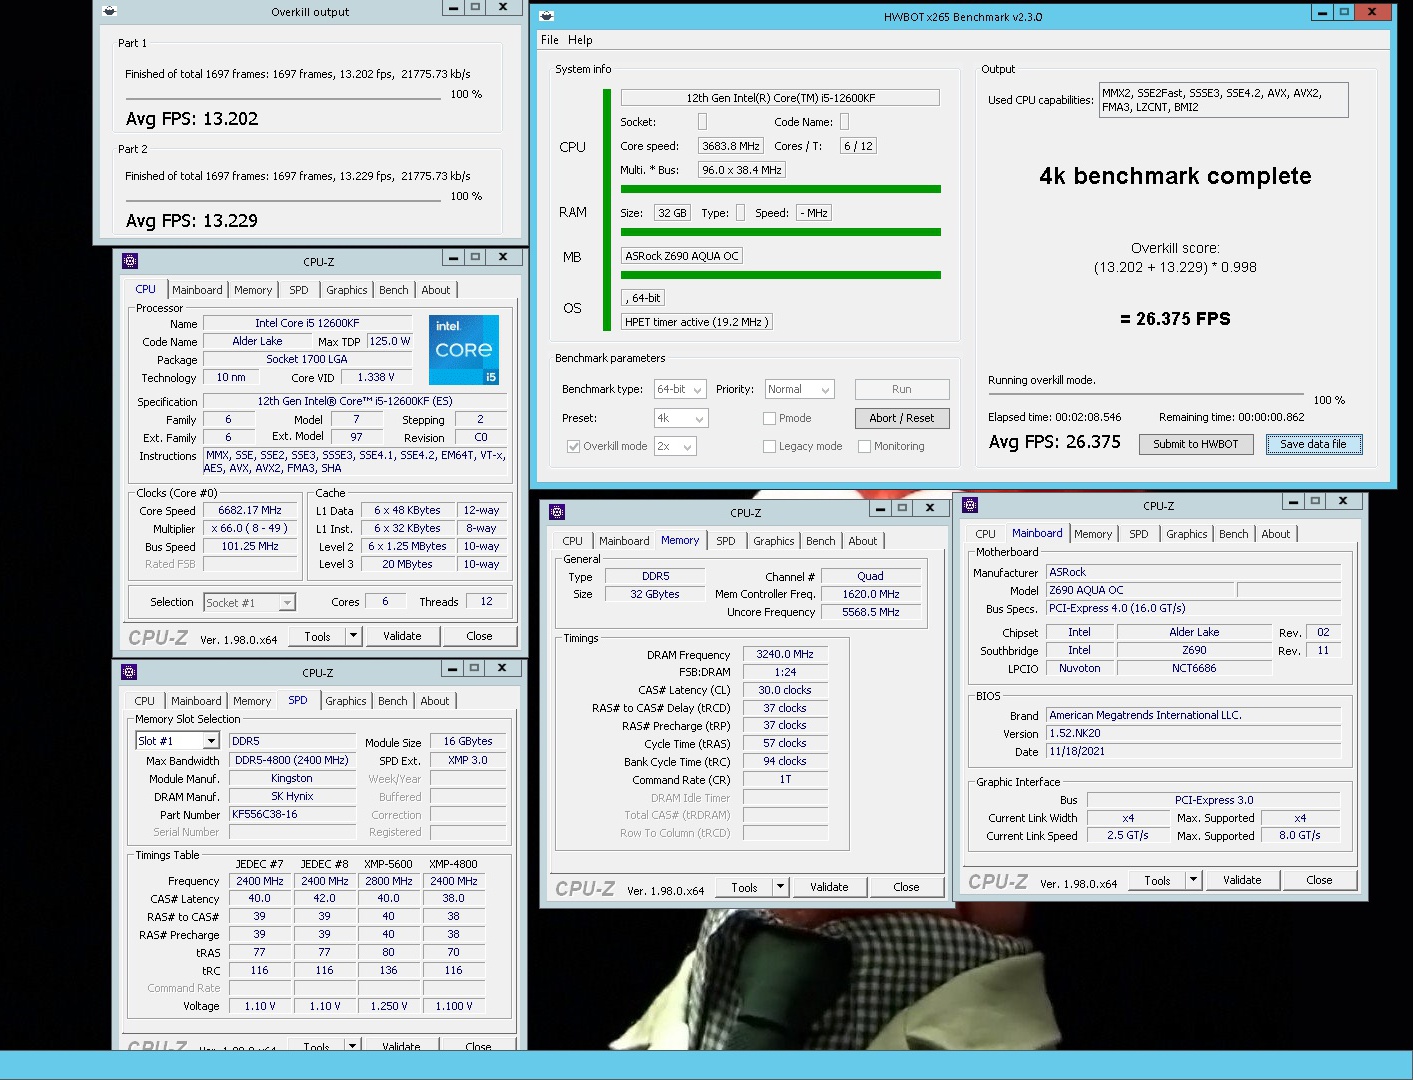
Task: Click Close in the Mainboard CPU-Z window
Action: coord(1319,880)
